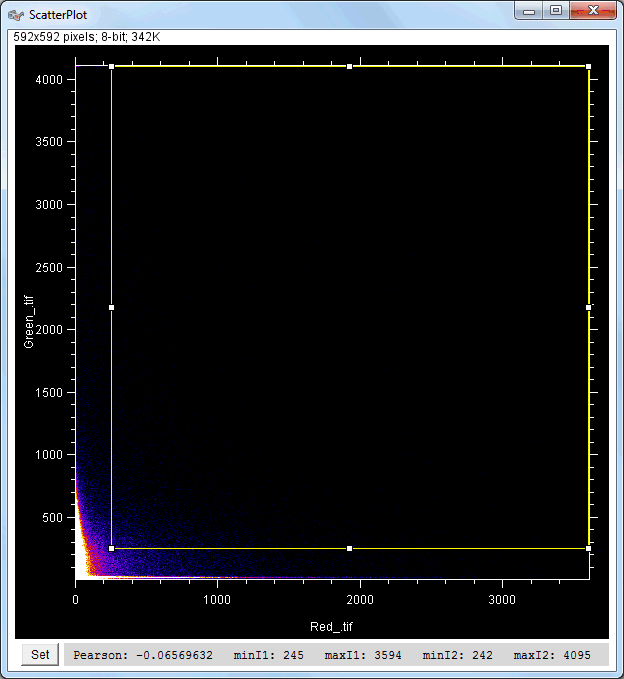Click the right-middle selection handle
Image resolution: width=624 pixels, height=679 pixels.
[588, 308]
